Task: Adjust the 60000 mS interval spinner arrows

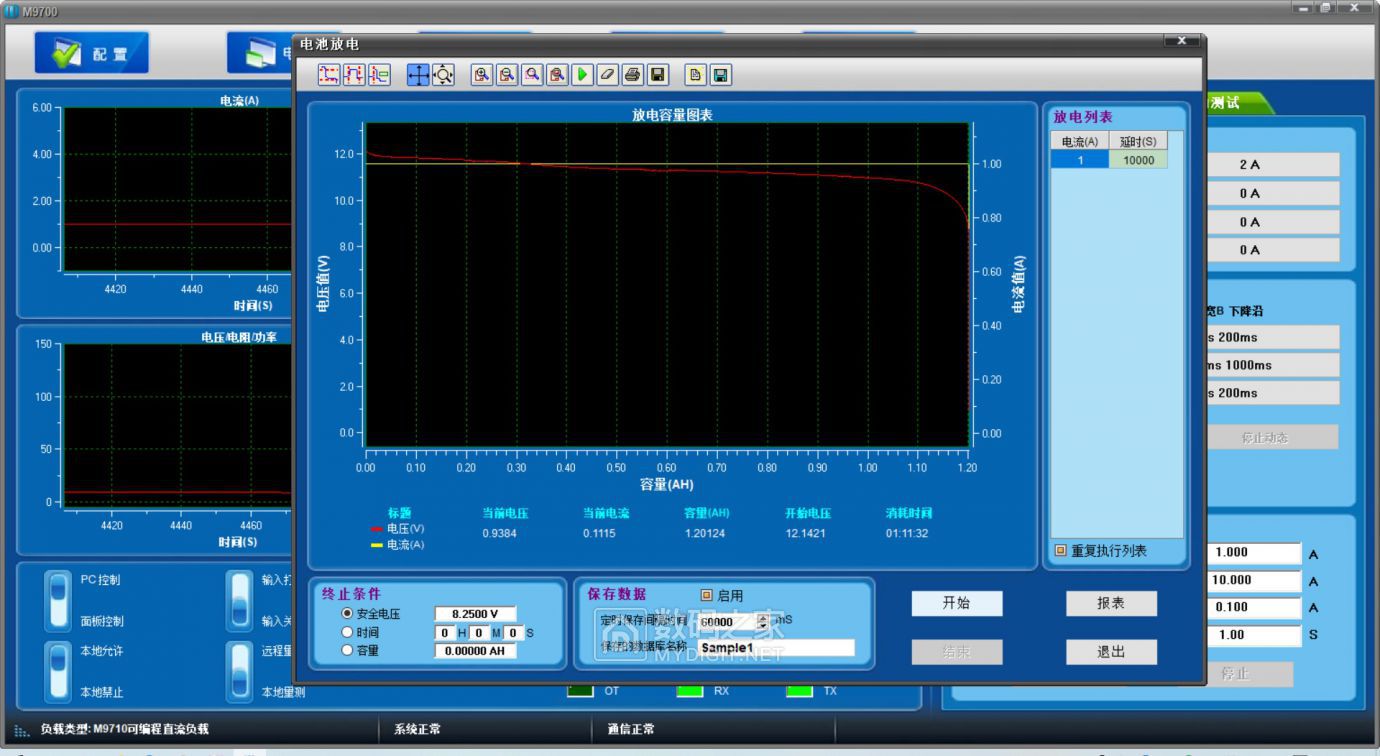Action: coord(764,621)
